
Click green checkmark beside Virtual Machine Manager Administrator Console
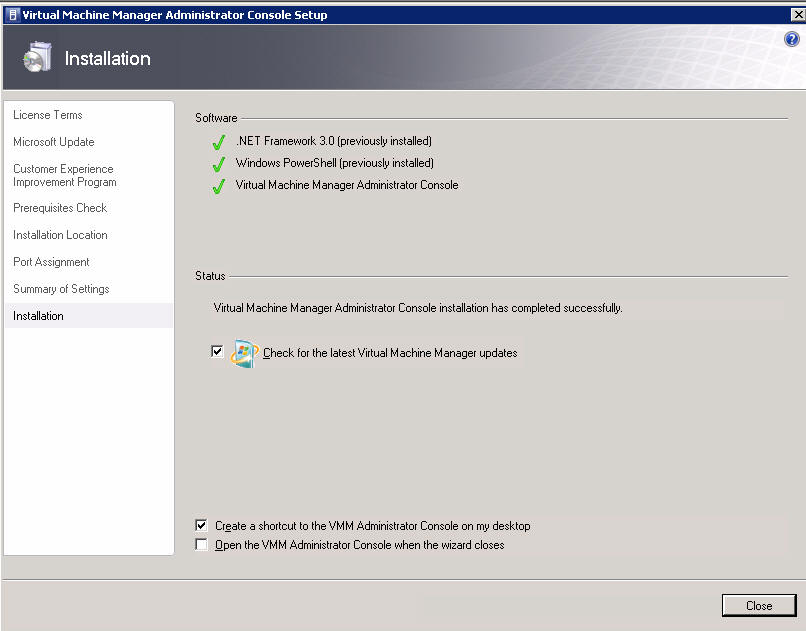tap(219, 186)
